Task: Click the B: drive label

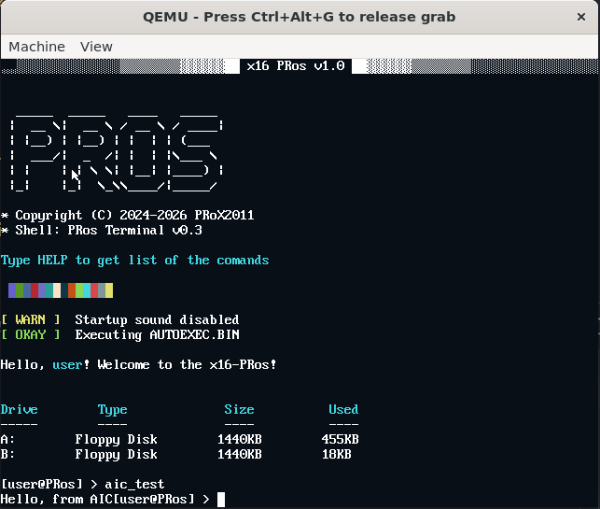Action: [x=8, y=454]
